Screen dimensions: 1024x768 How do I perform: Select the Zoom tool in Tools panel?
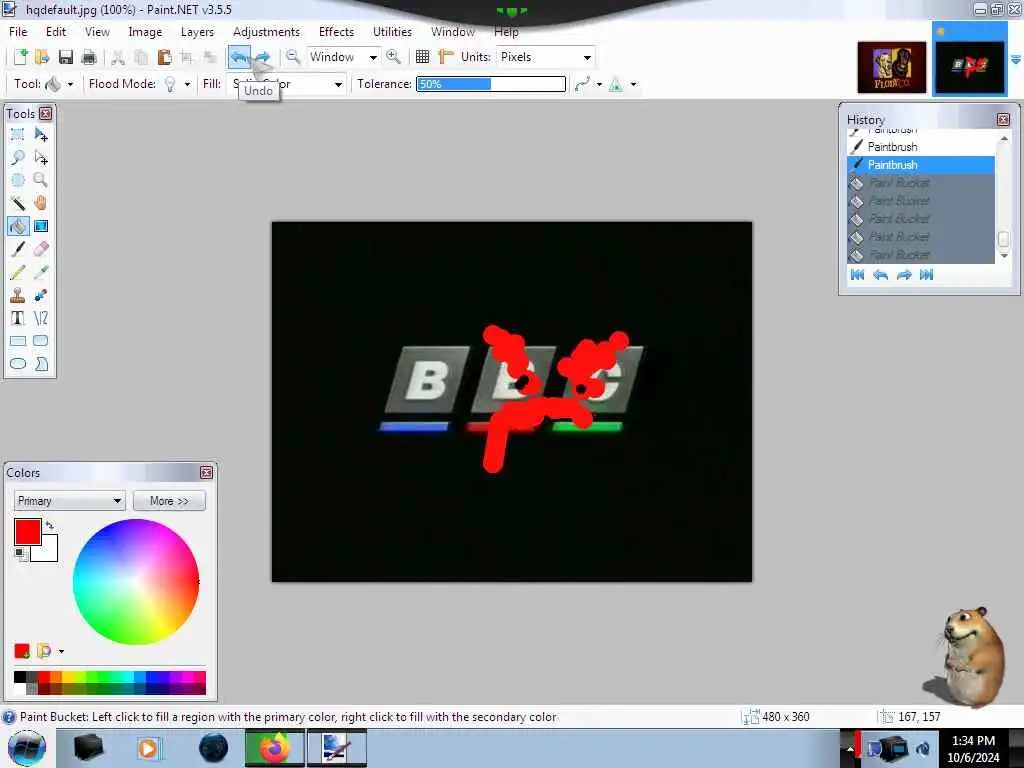[40, 180]
